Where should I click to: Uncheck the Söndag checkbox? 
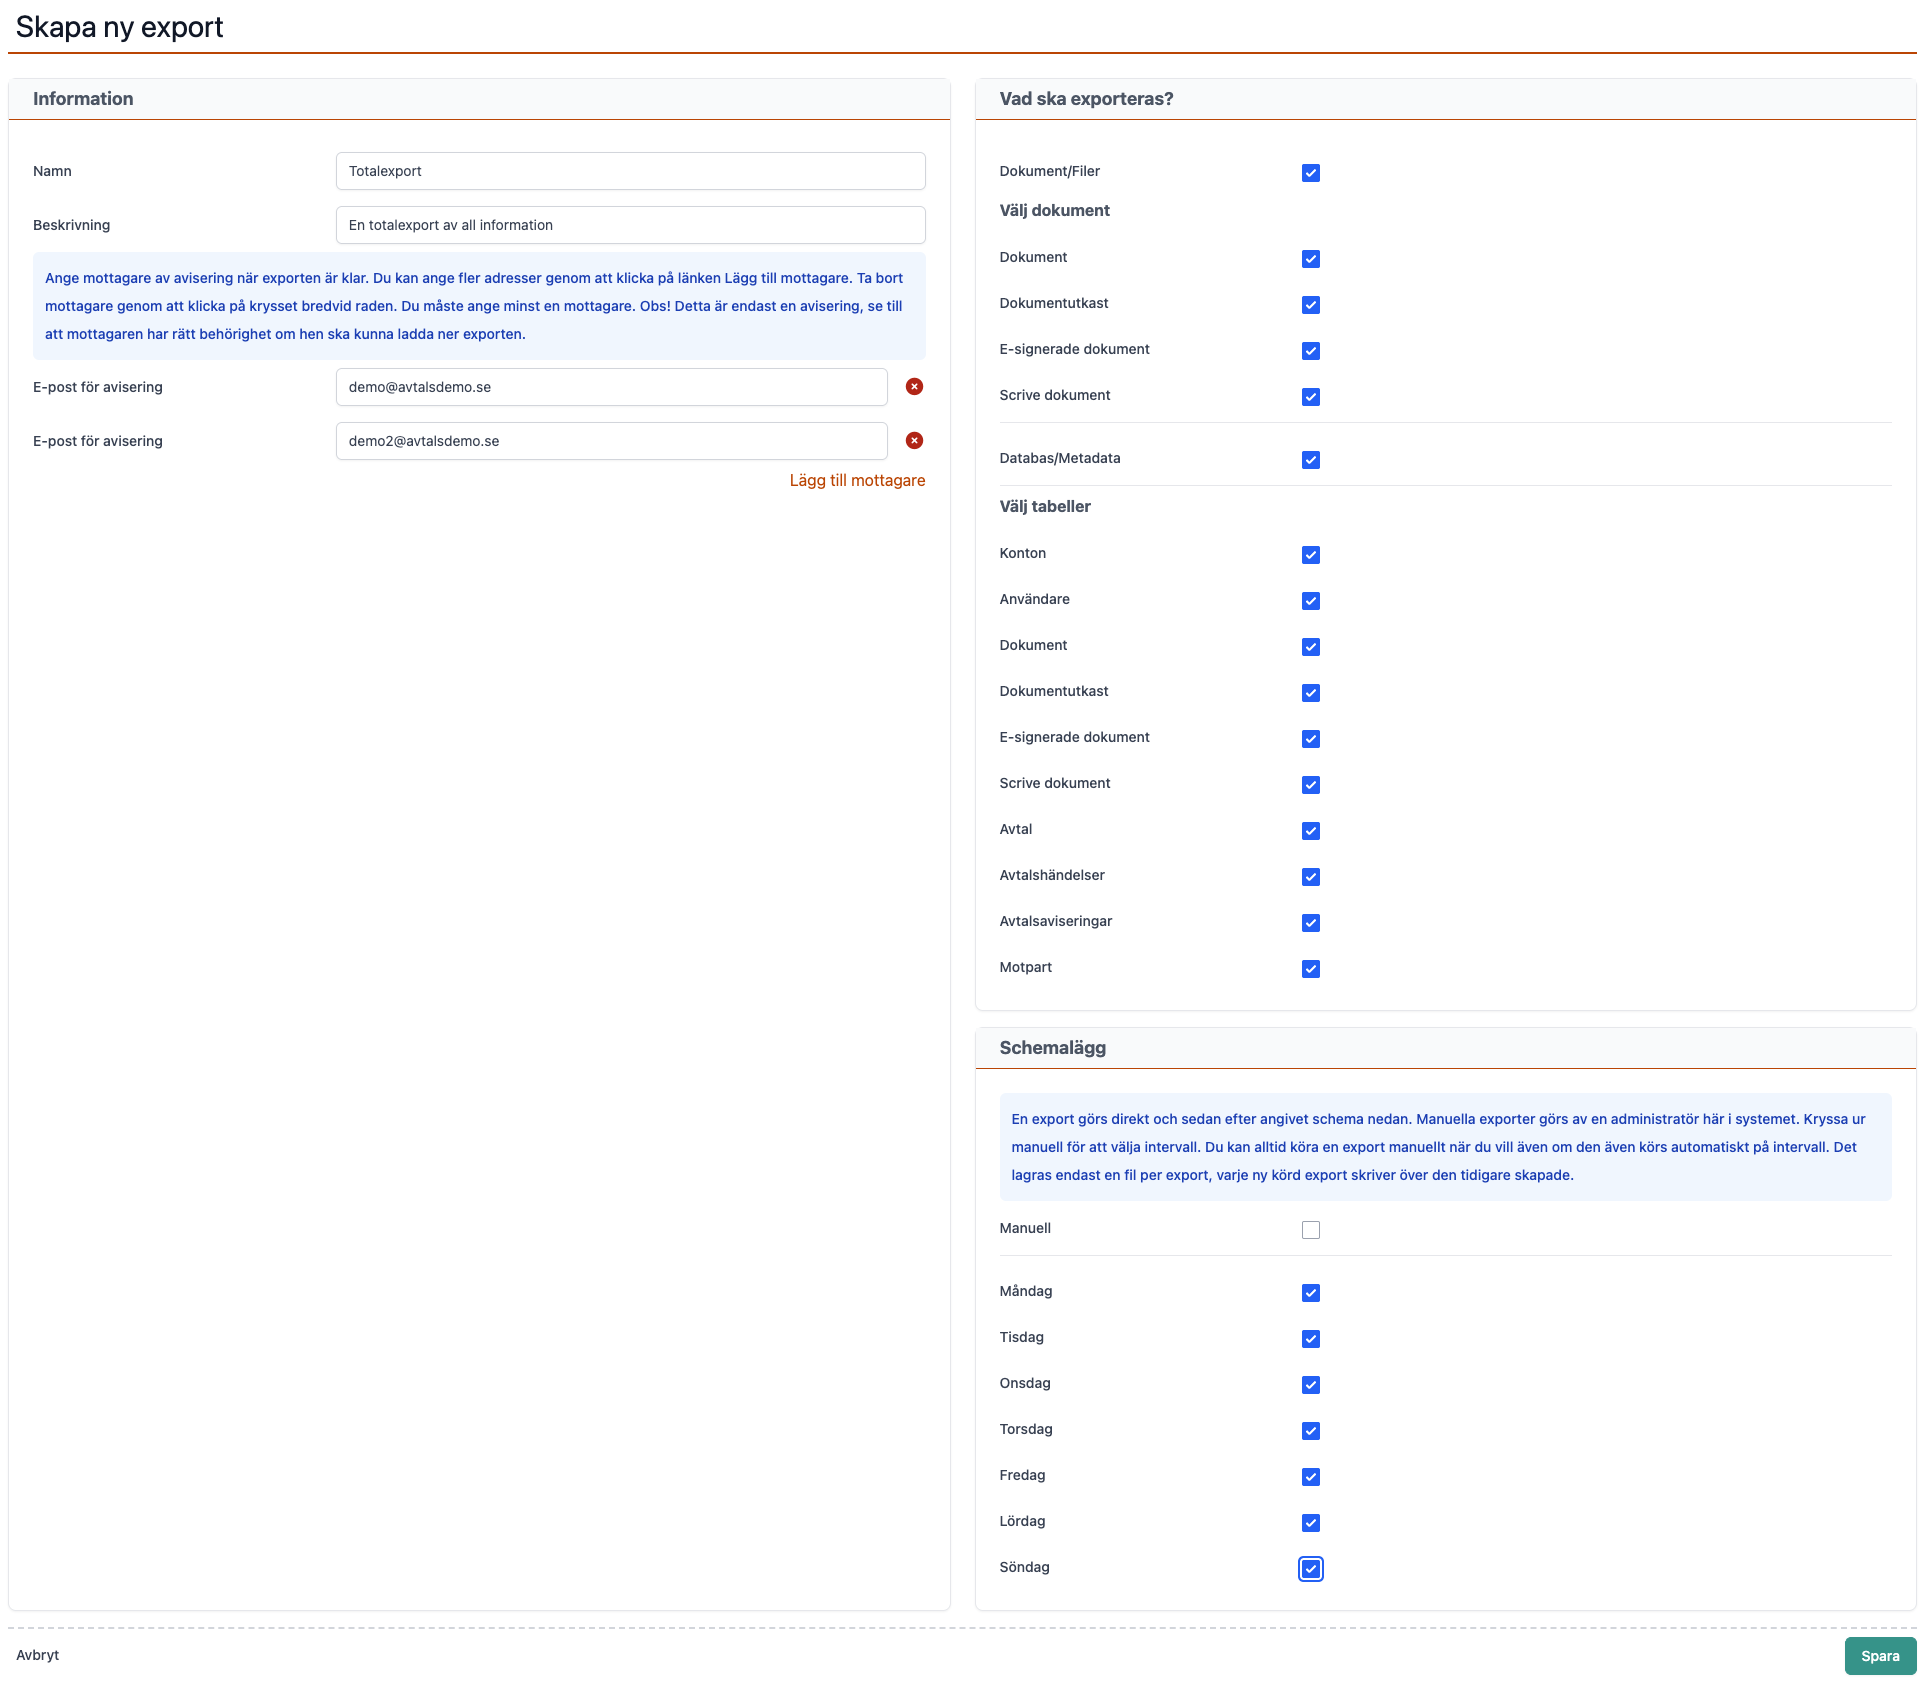click(x=1310, y=1569)
